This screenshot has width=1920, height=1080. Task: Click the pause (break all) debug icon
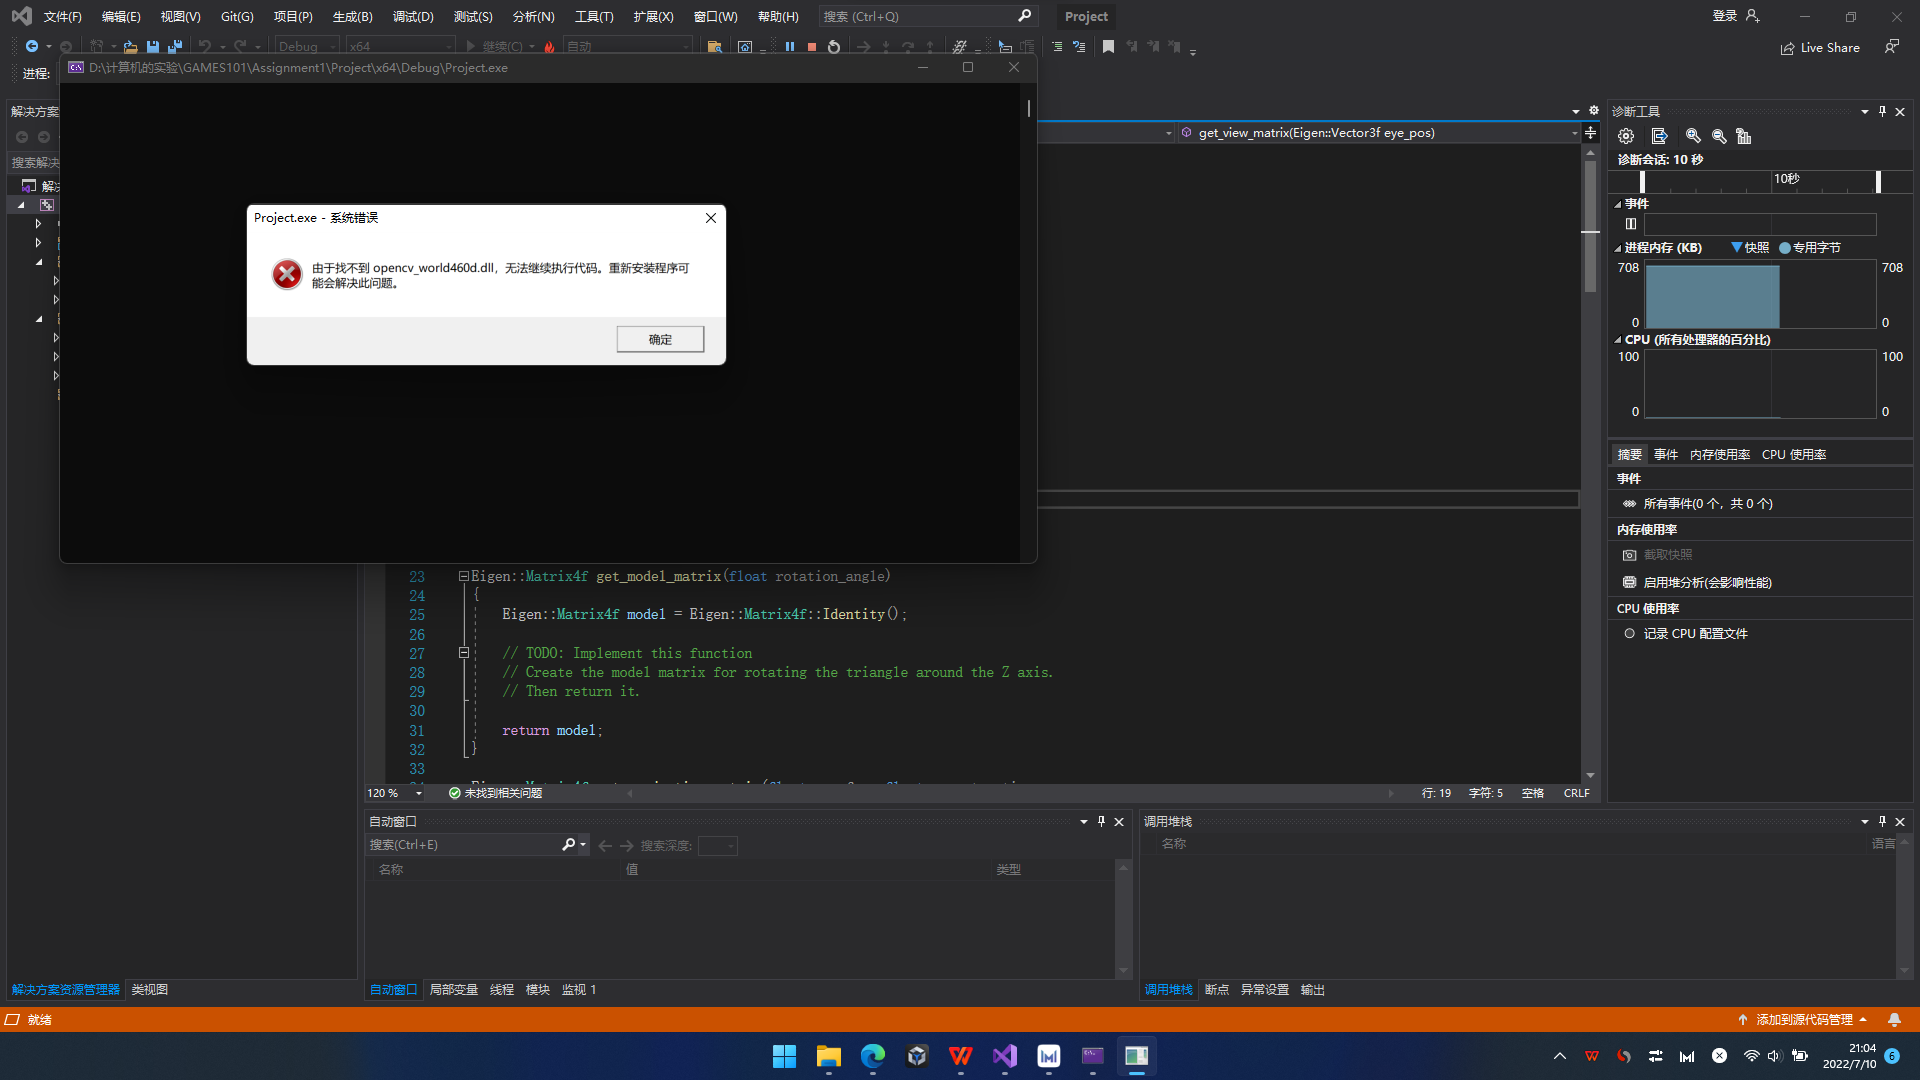click(x=790, y=47)
